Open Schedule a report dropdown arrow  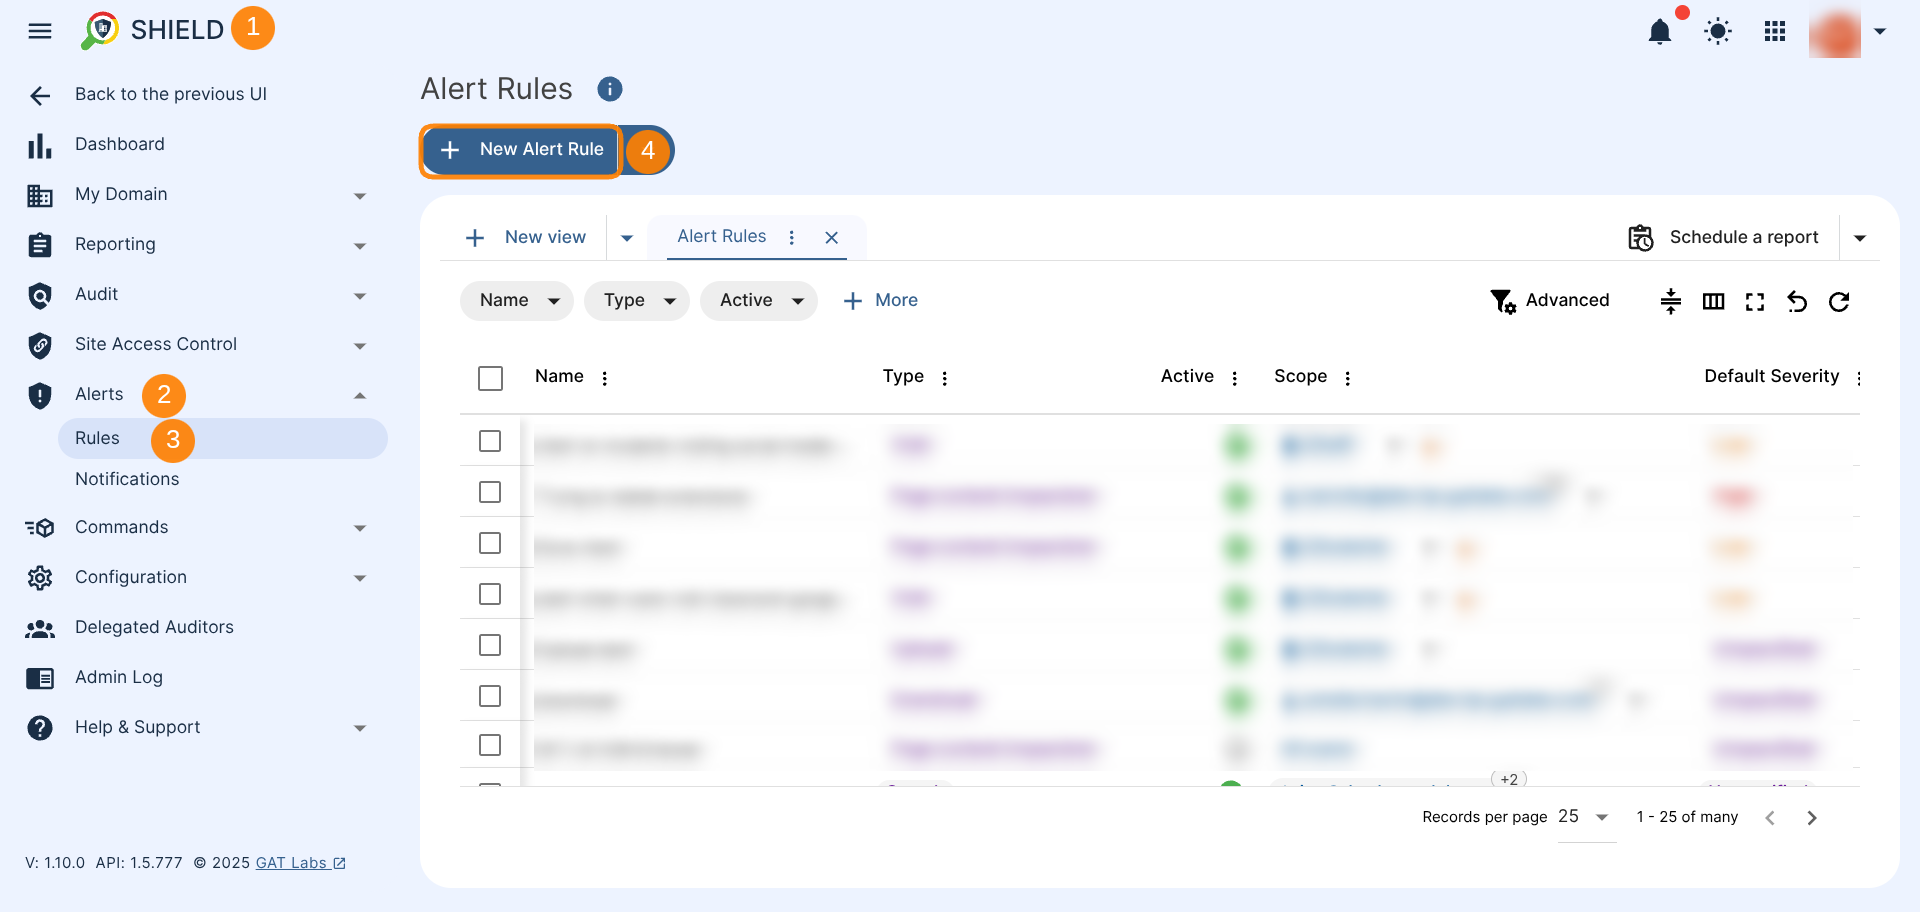1860,238
